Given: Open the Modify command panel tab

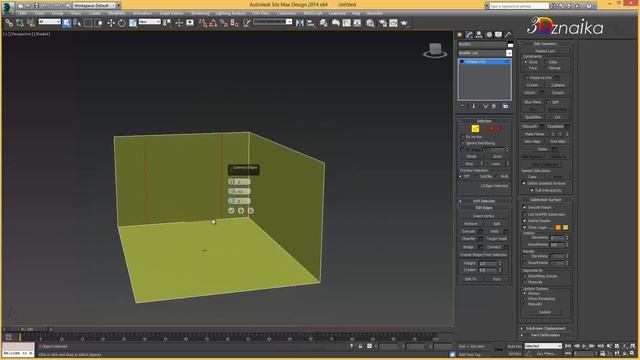Looking at the screenshot, I should tap(469, 35).
